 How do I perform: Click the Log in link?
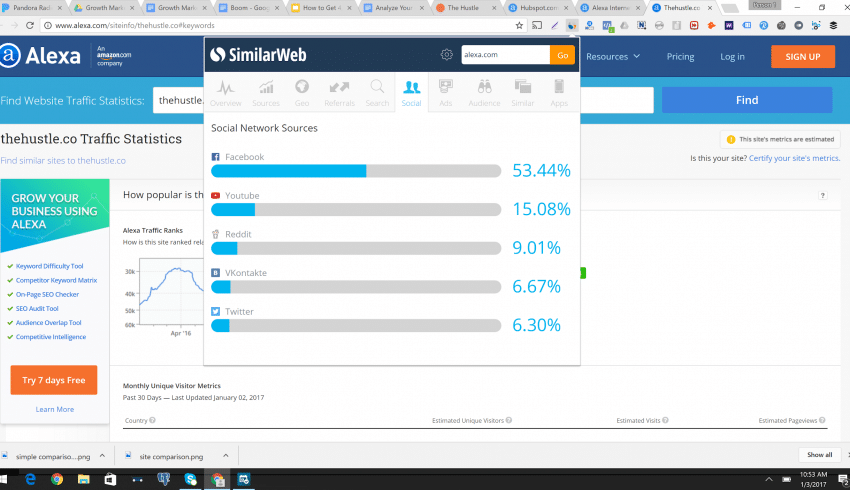pyautogui.click(x=732, y=56)
